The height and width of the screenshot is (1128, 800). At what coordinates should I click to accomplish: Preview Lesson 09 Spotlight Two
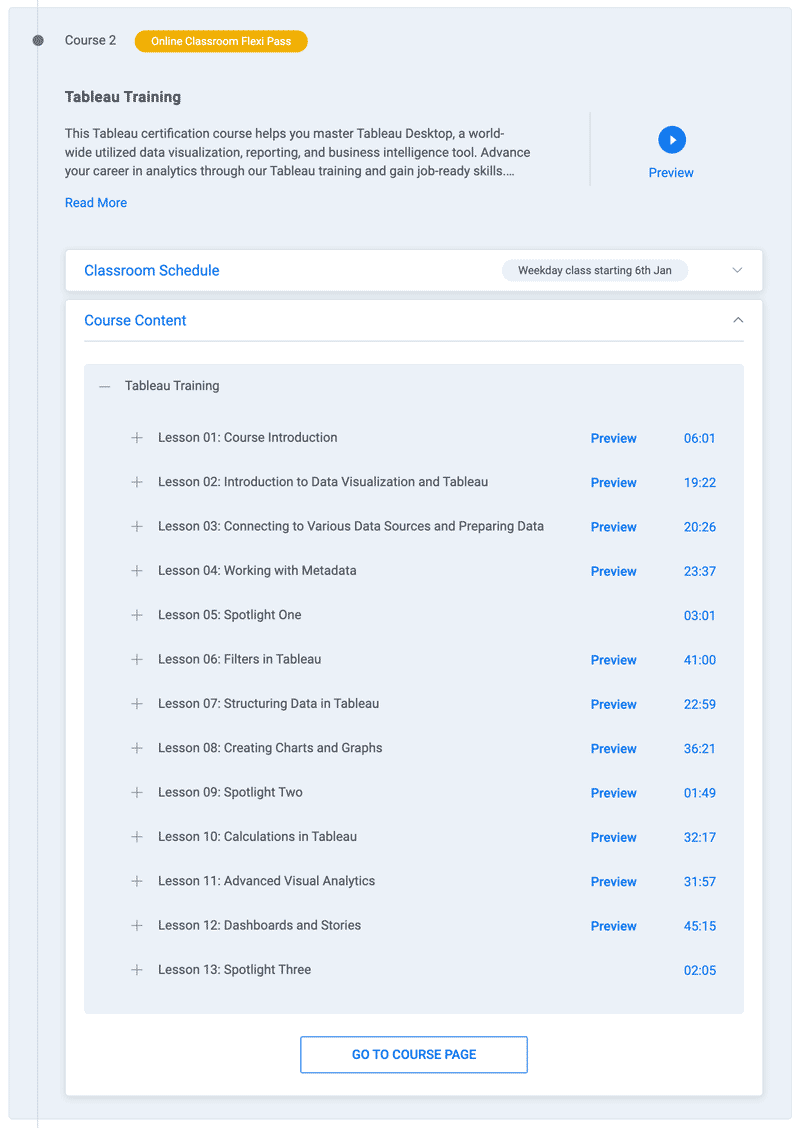(x=614, y=793)
